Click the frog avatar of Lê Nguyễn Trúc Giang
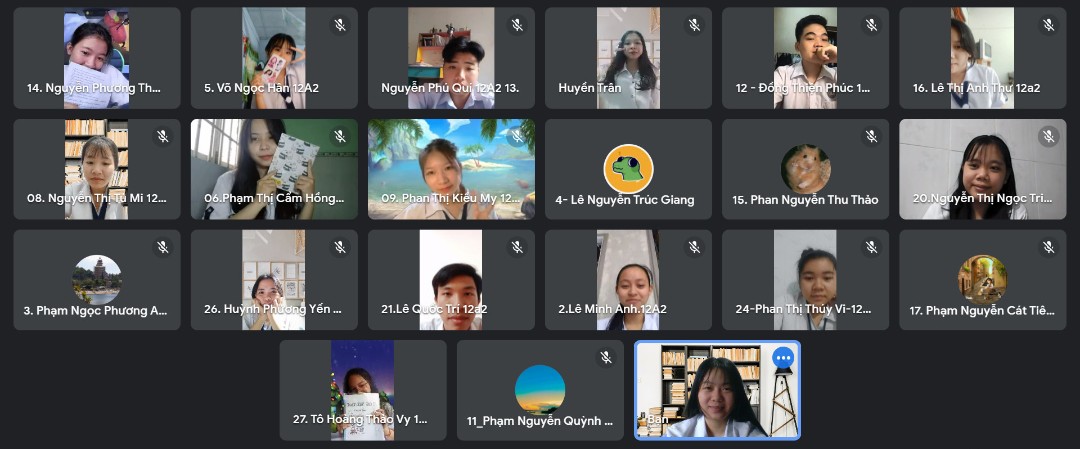 point(628,169)
